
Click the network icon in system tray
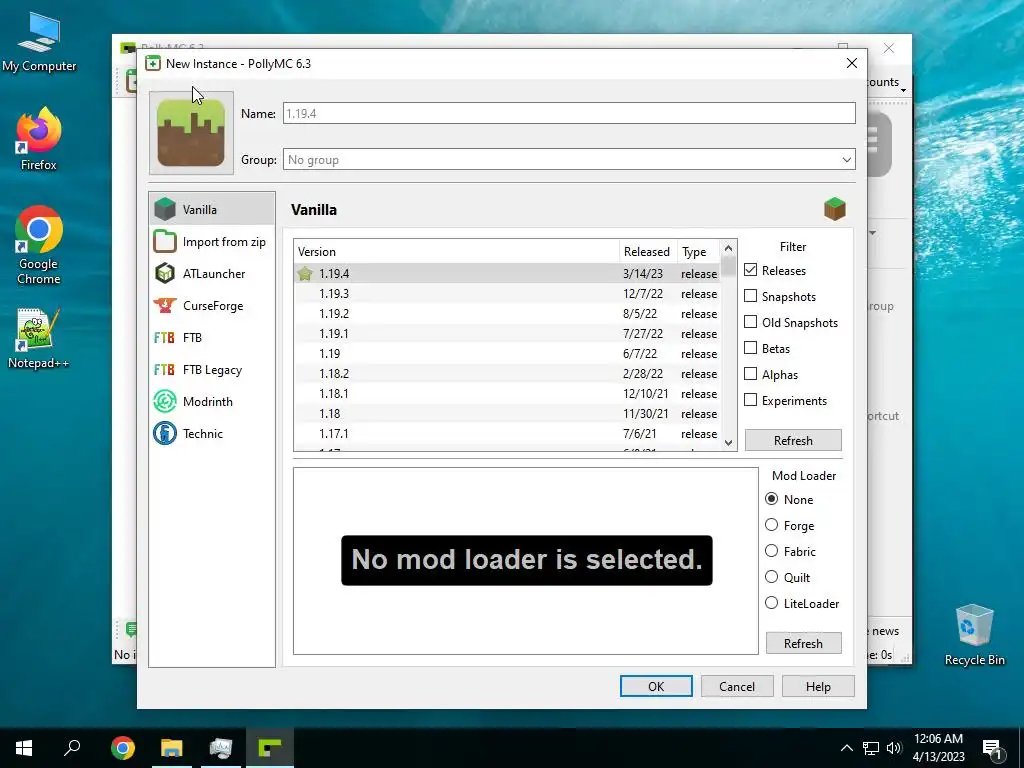click(x=871, y=748)
